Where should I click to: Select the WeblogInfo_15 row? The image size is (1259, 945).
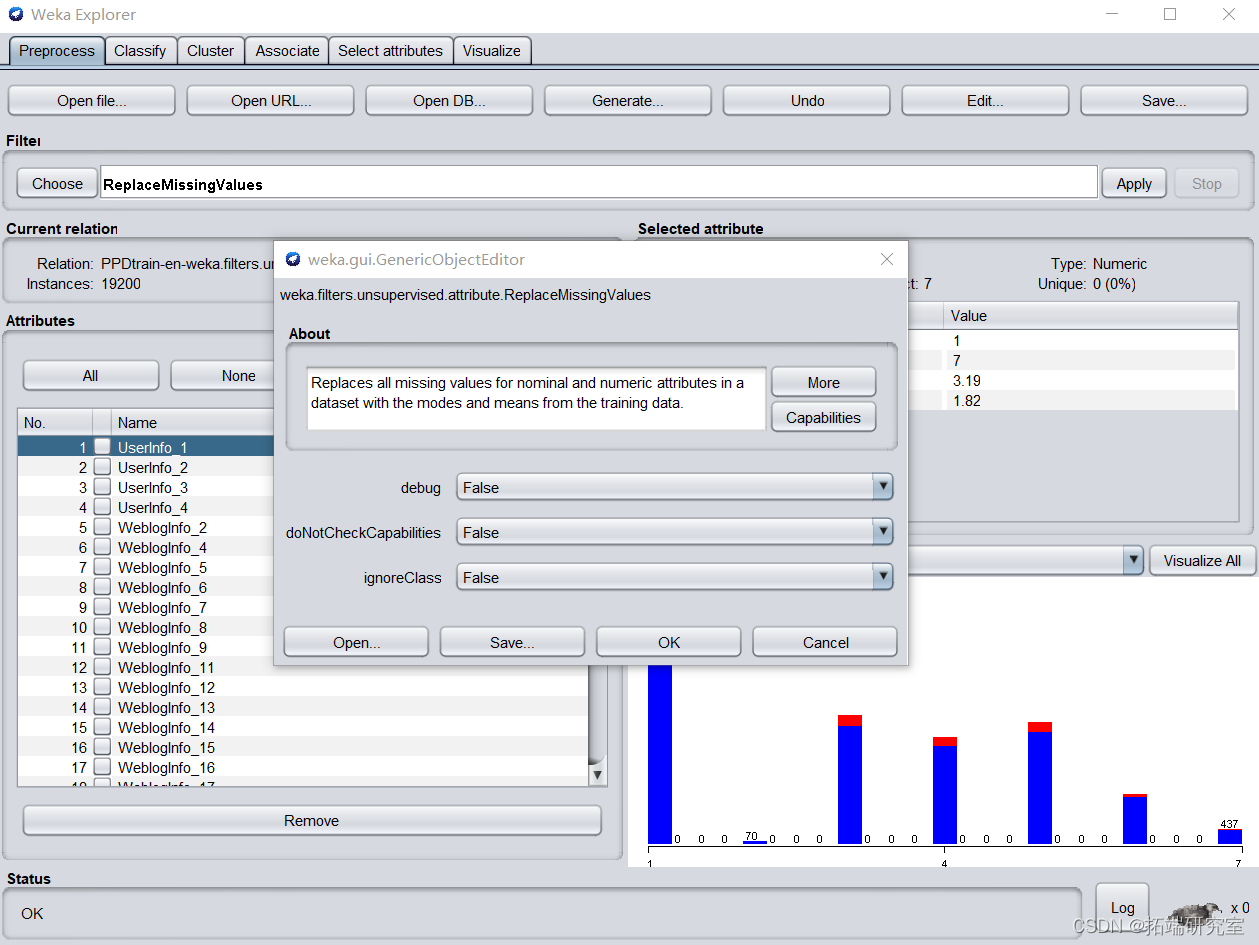click(x=303, y=747)
